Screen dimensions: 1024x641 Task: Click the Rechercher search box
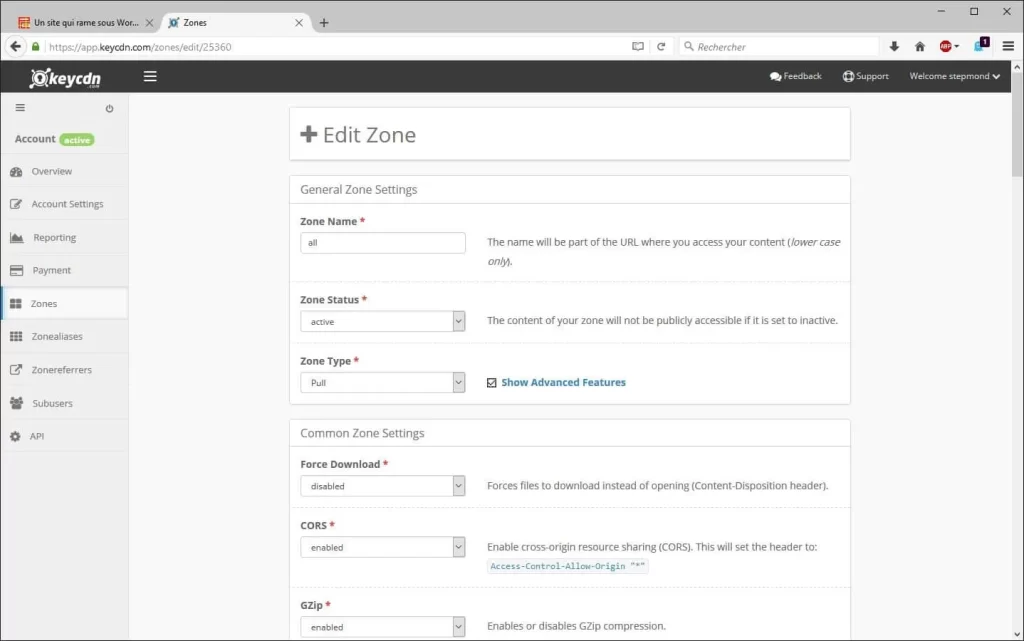(x=780, y=47)
